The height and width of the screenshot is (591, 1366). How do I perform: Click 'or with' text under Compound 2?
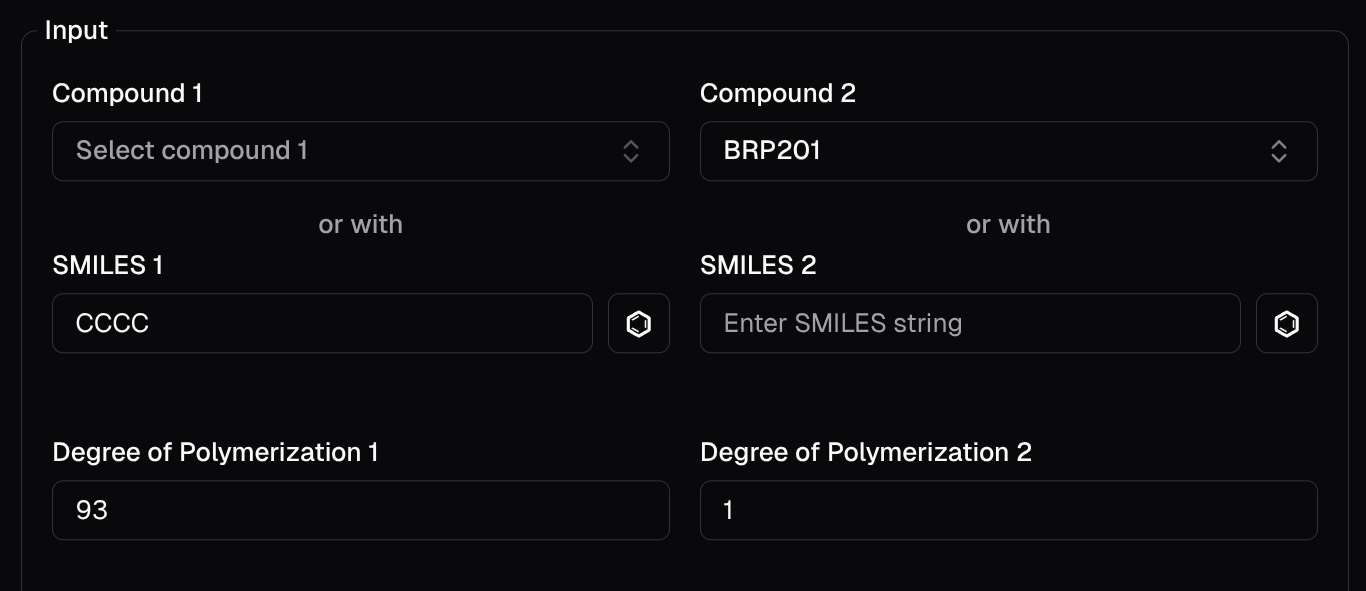[1008, 224]
